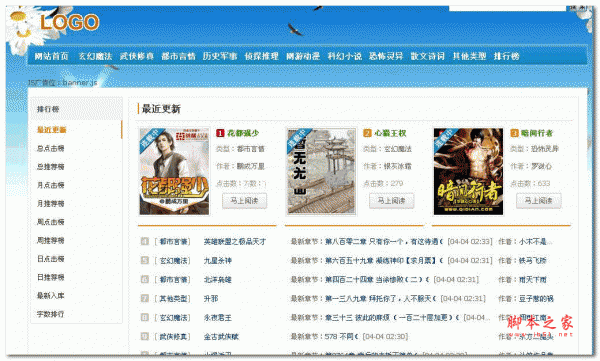Image resolution: width=600 pixels, height=361 pixels.
Task: Click the 暗间行者 book cover
Action: pyautogui.click(x=468, y=171)
